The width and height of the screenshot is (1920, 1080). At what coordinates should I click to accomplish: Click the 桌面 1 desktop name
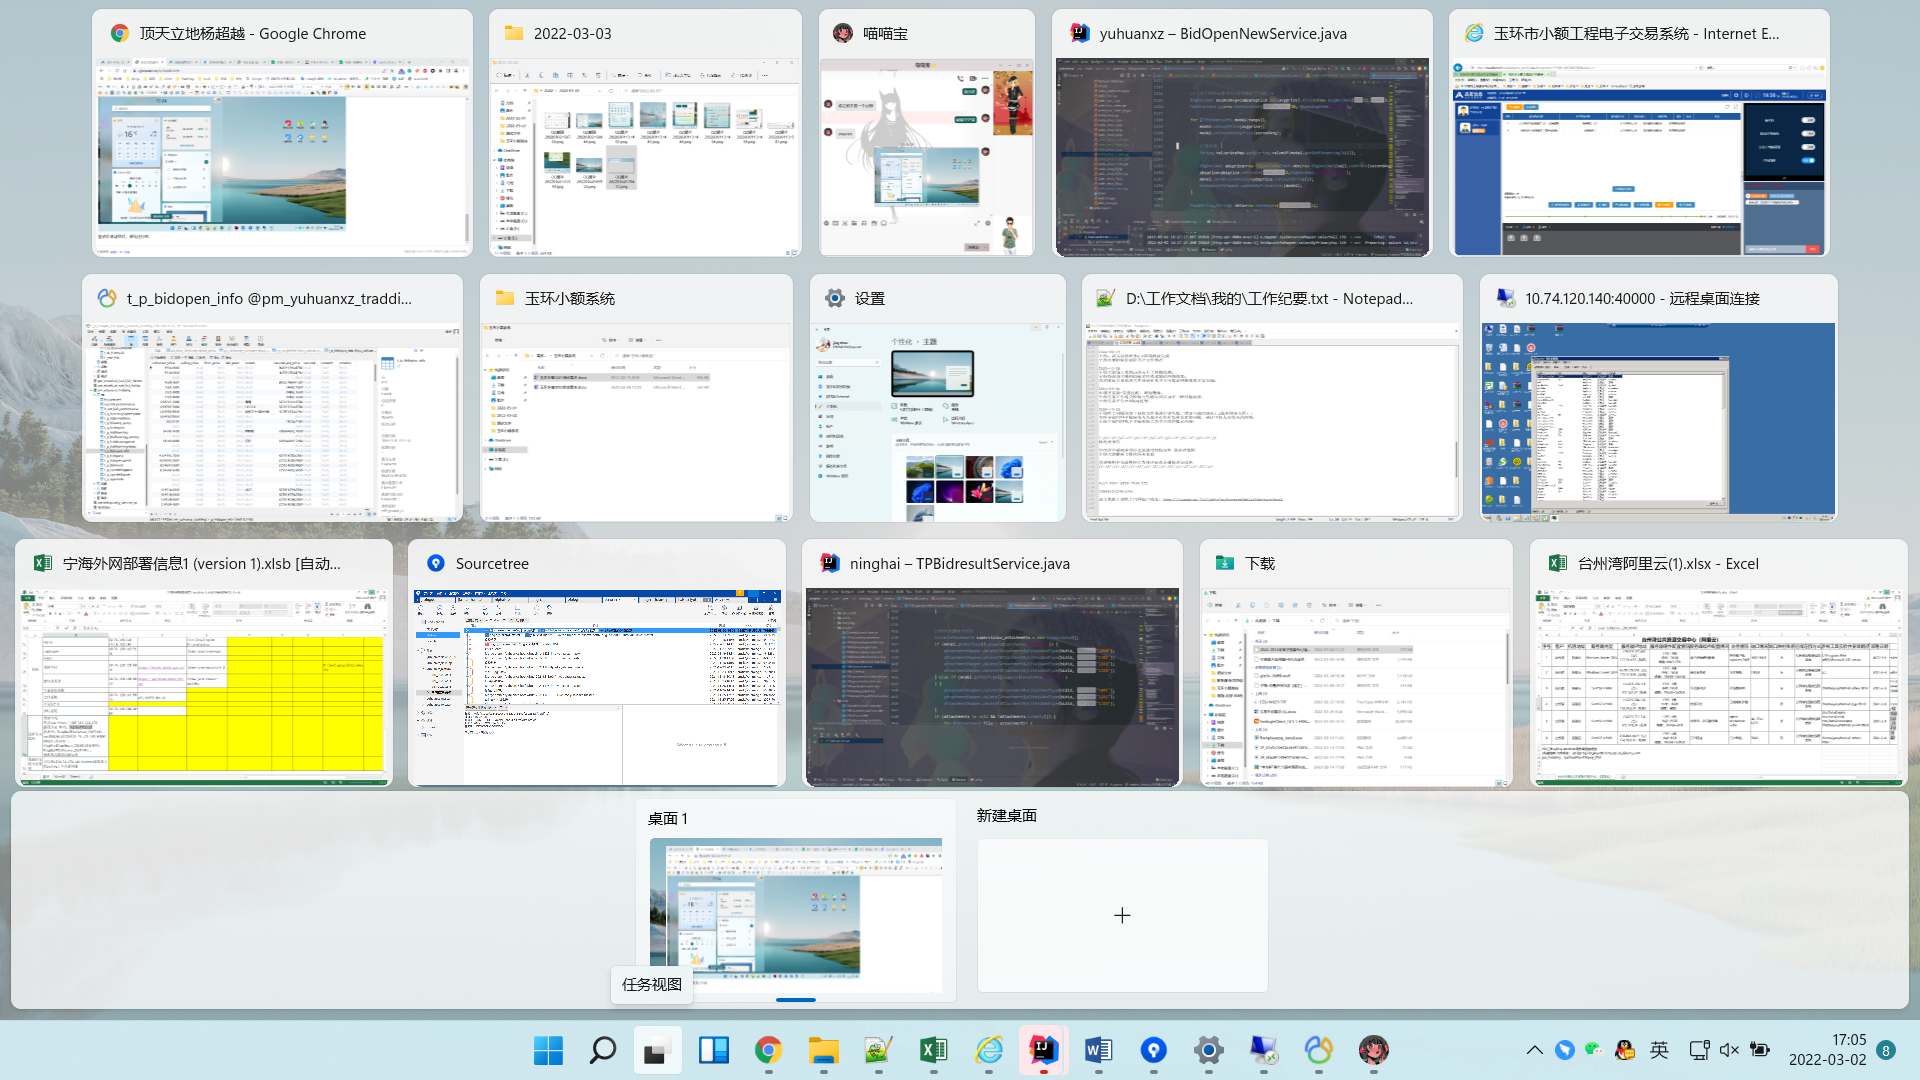click(x=668, y=818)
